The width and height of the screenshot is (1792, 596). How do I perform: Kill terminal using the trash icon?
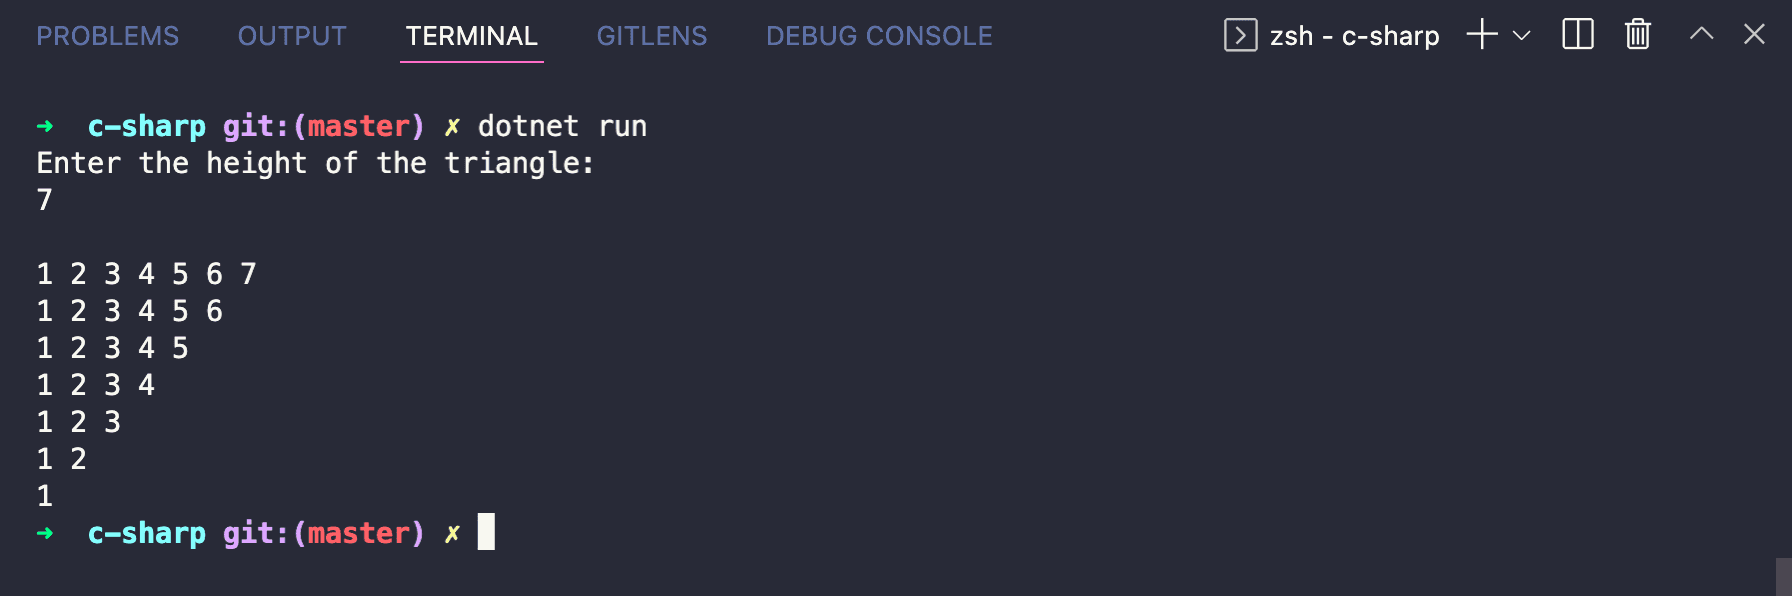point(1637,35)
